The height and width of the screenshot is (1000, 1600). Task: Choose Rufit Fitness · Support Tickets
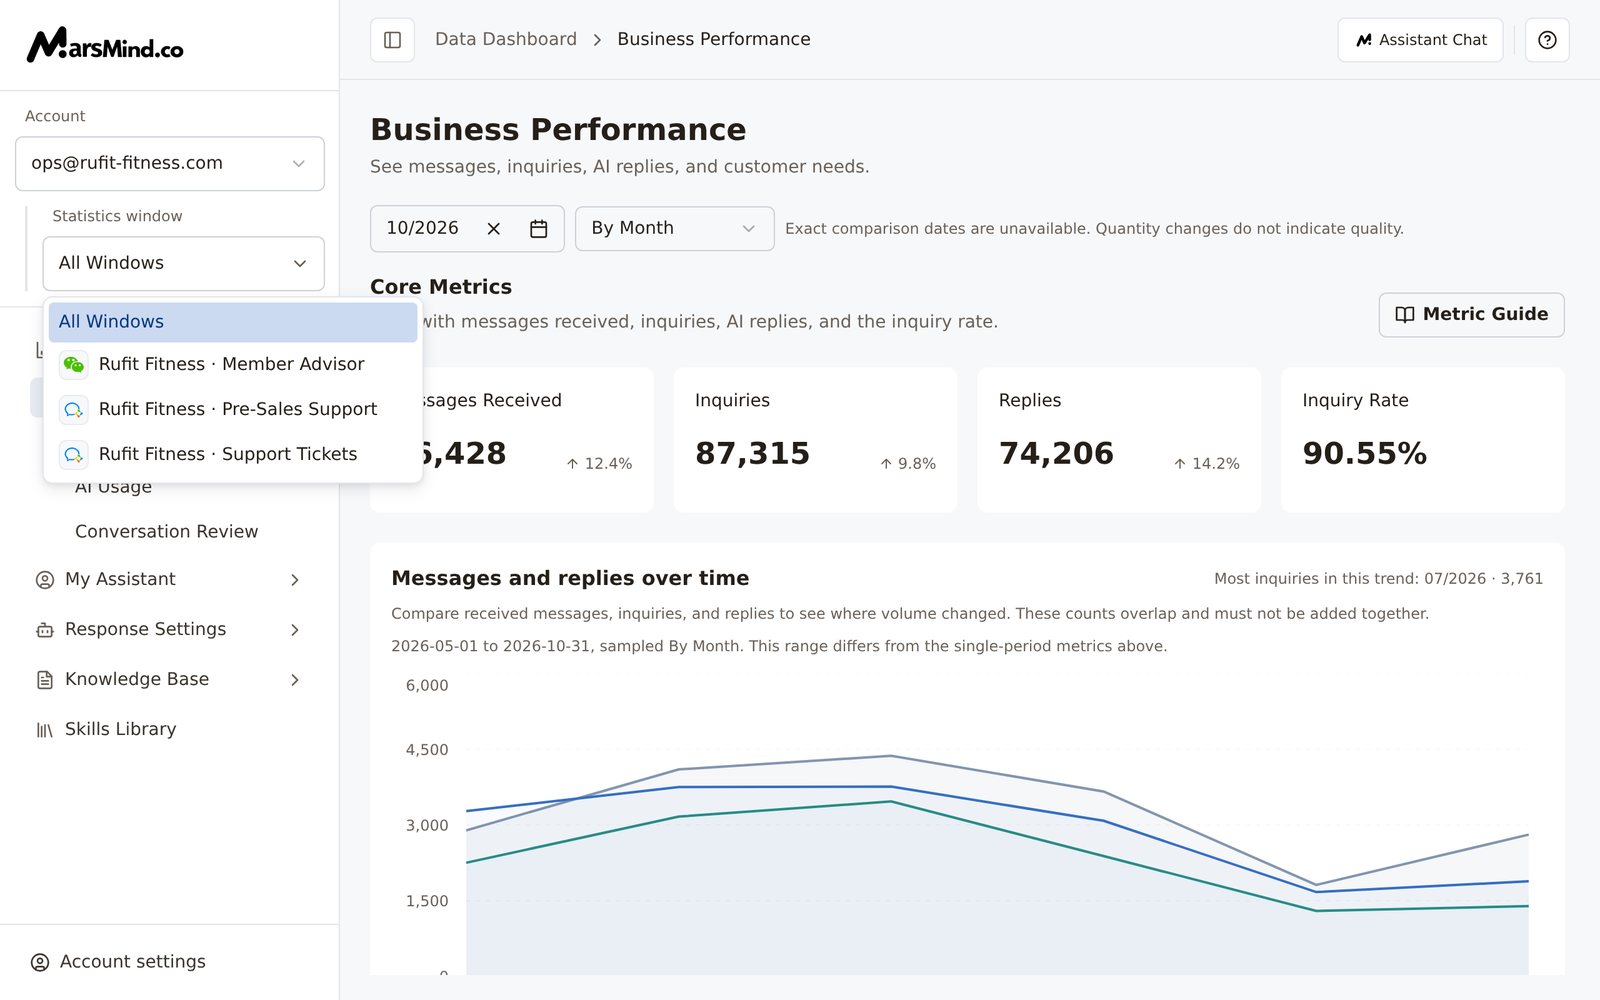[x=233, y=455]
